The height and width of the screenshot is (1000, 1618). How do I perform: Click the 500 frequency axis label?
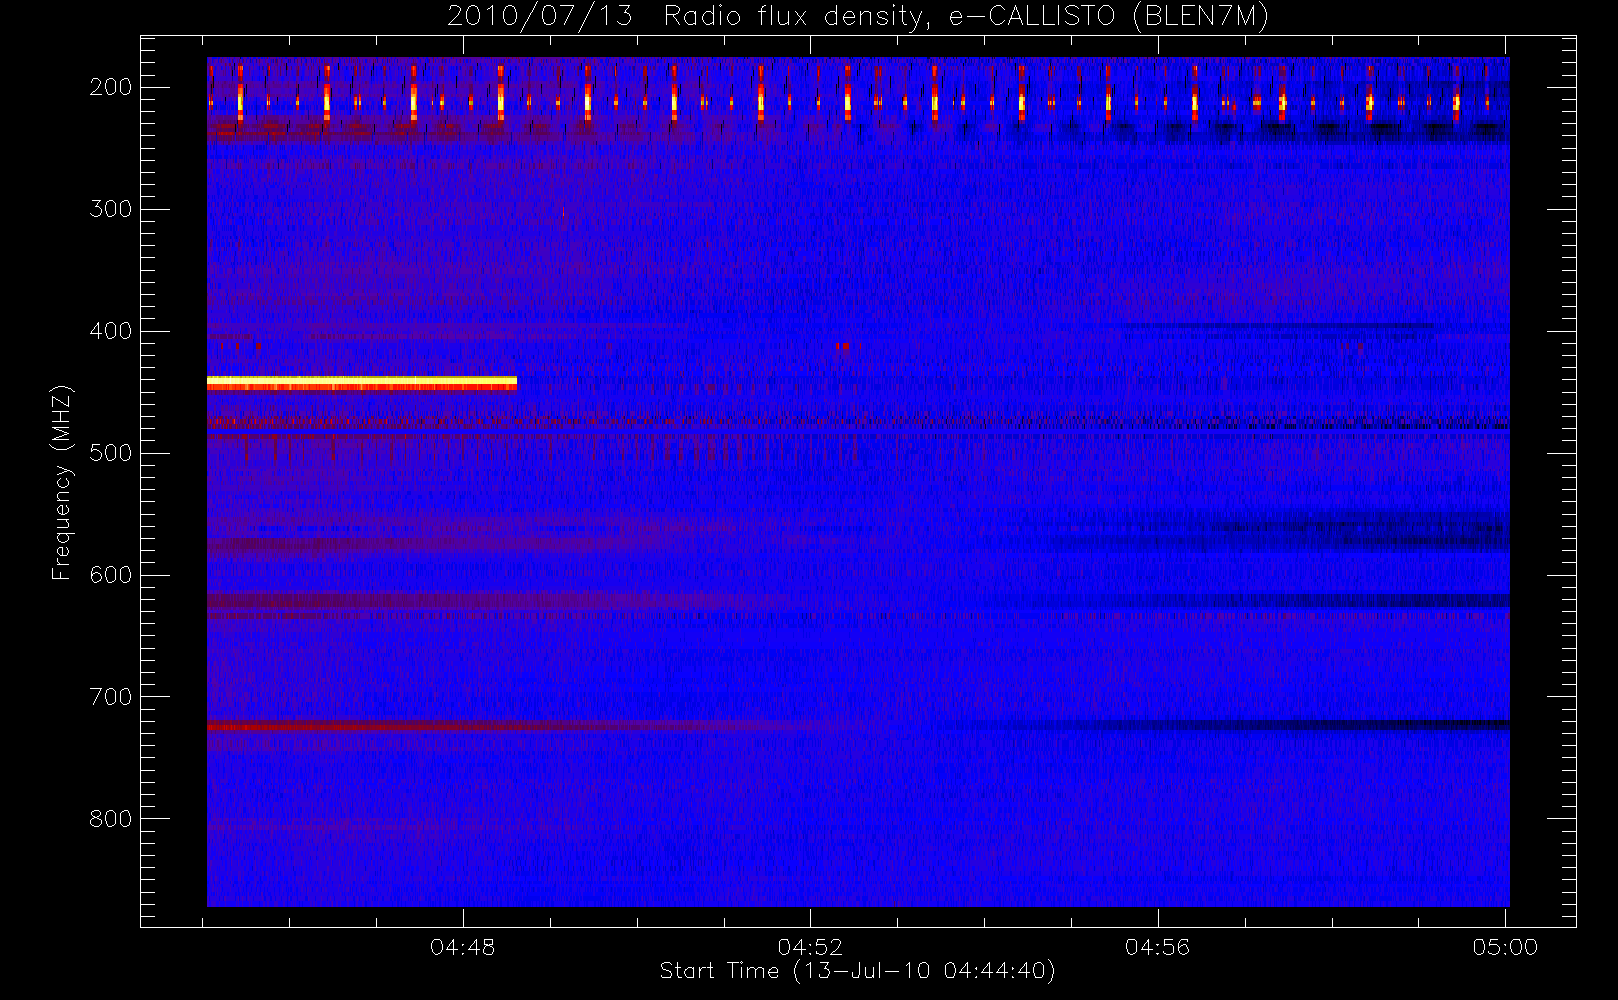coord(110,453)
